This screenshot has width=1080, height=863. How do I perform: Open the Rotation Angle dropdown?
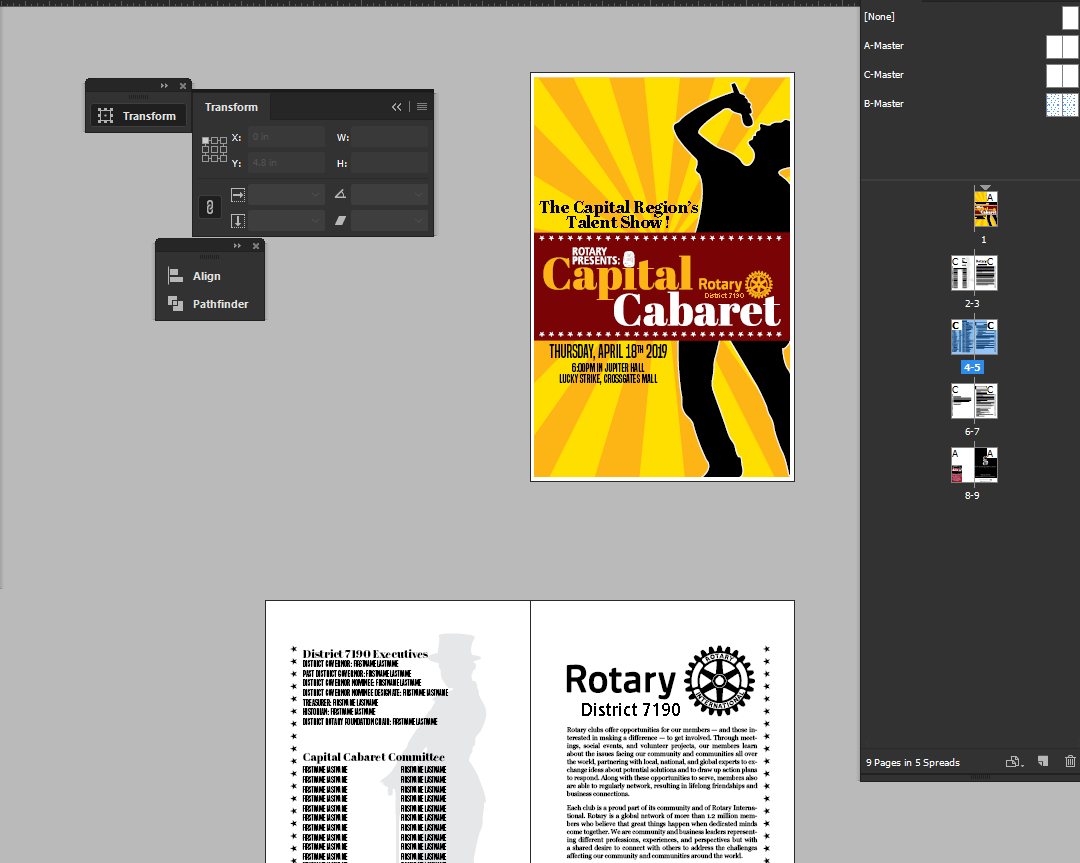coord(418,194)
